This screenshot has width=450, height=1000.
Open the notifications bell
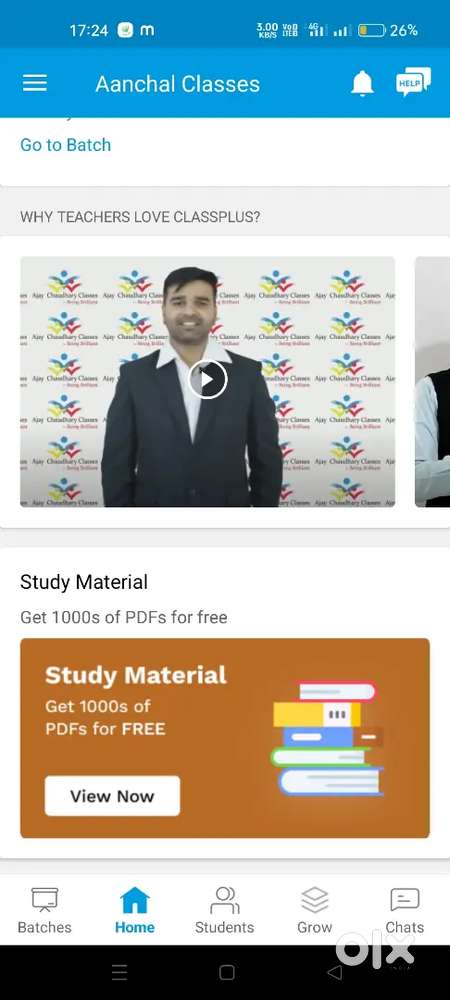(x=362, y=84)
